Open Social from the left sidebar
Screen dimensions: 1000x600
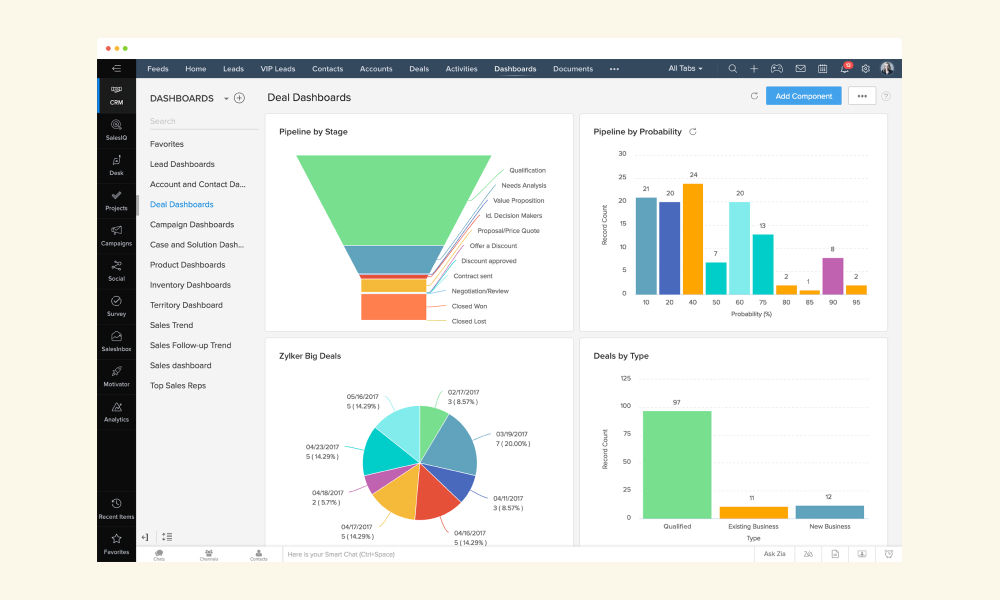(x=116, y=270)
